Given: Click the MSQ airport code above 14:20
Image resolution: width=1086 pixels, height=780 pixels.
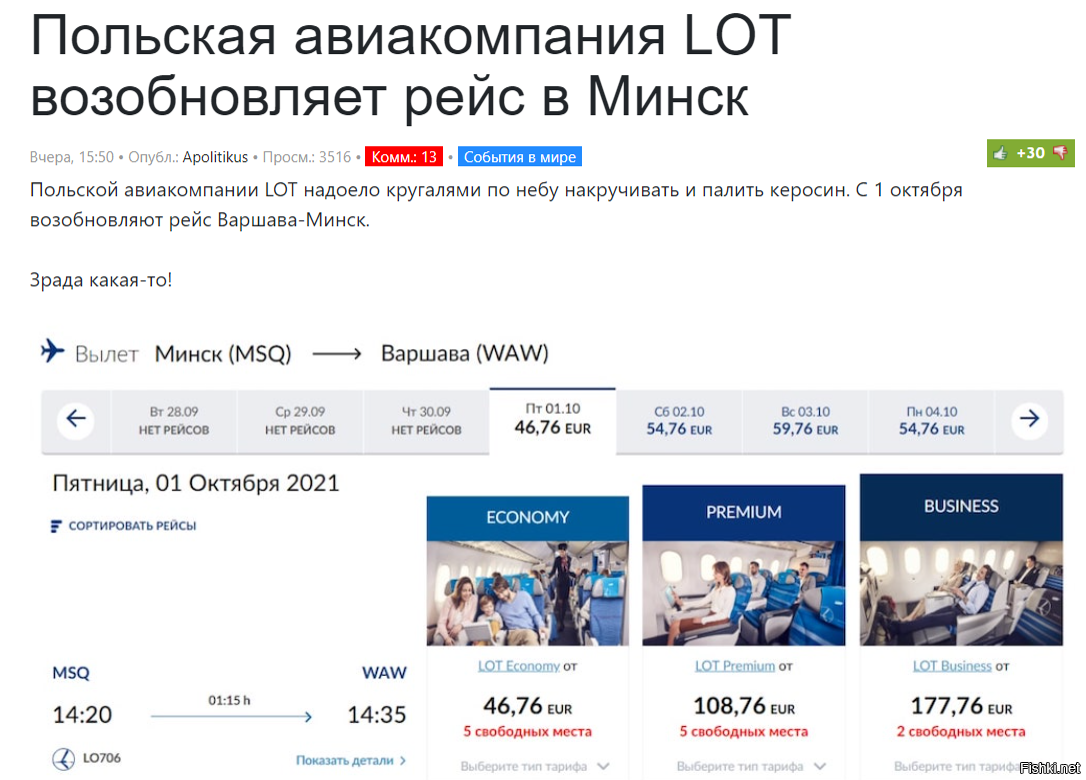Looking at the screenshot, I should pos(71,673).
